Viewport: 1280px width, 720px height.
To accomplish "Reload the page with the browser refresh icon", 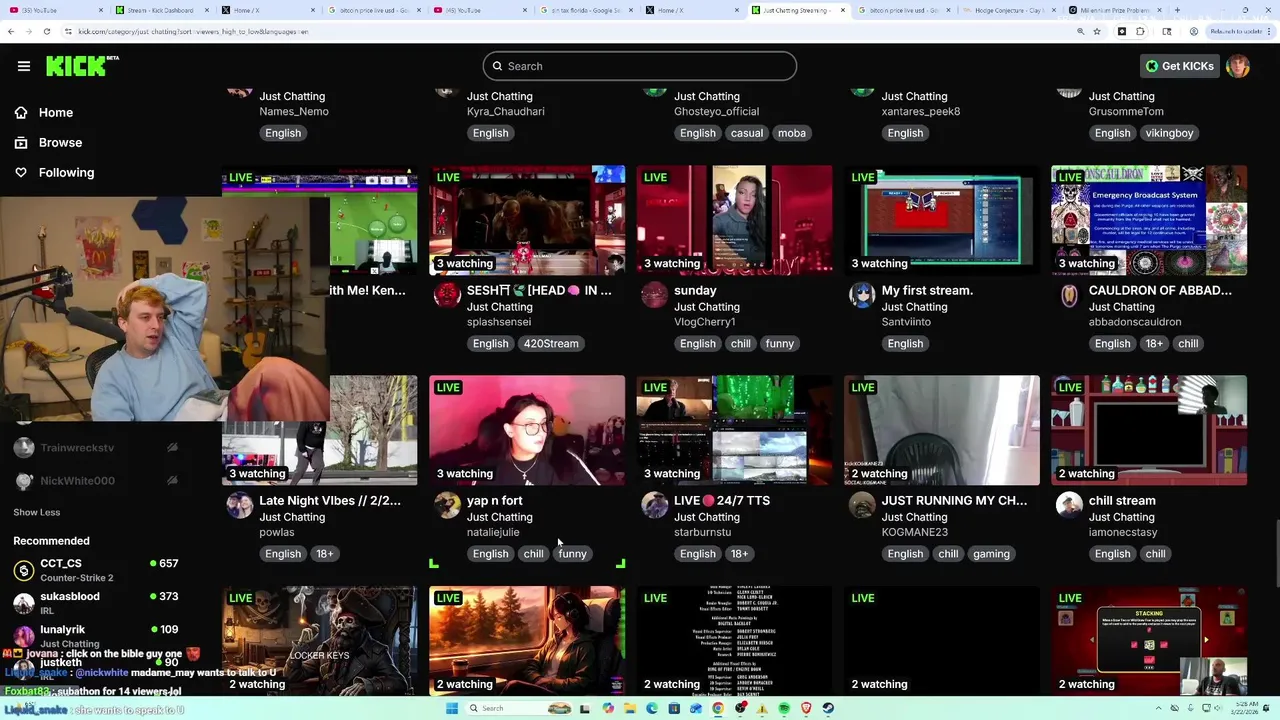I will (x=47, y=32).
